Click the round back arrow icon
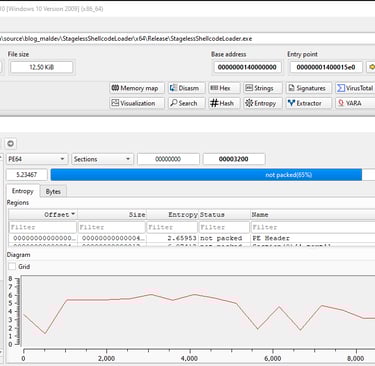The width and height of the screenshot is (375, 366). point(10,144)
